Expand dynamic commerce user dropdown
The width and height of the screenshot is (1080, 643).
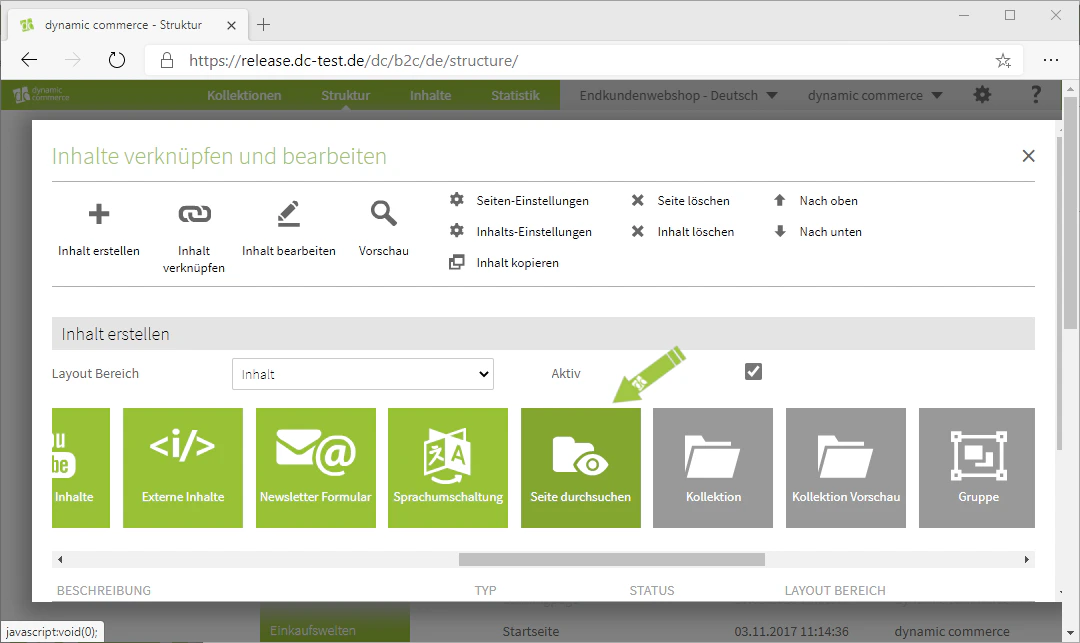(x=875, y=96)
